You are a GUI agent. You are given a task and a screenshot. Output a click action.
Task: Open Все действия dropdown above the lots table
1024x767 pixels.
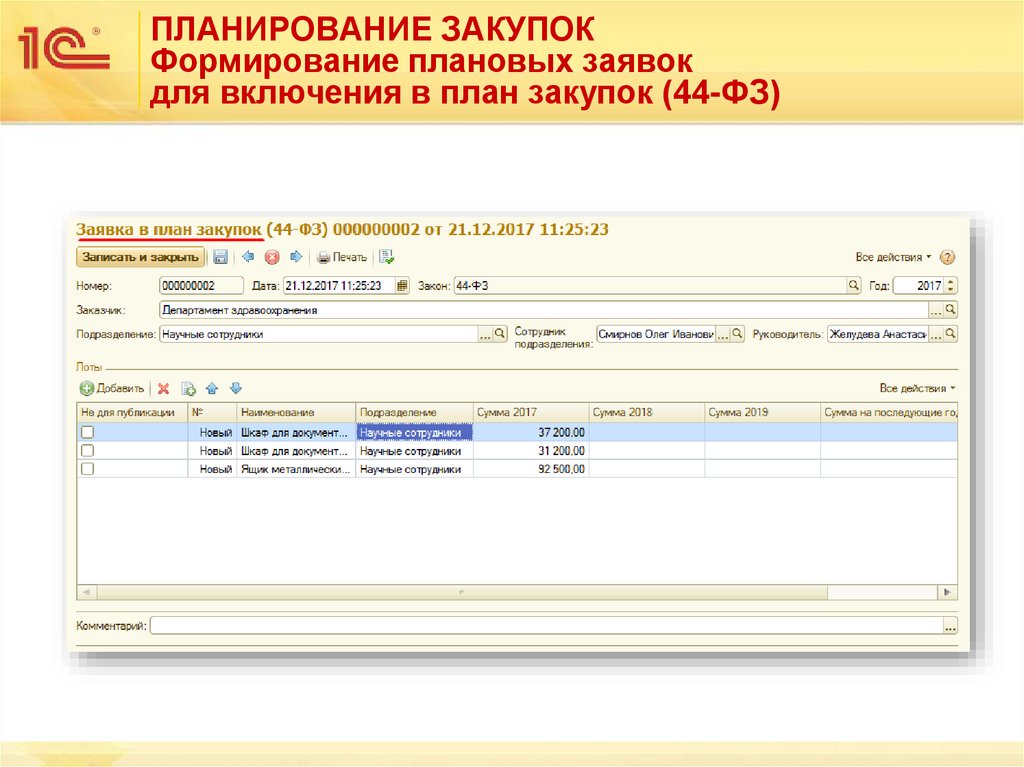point(918,388)
